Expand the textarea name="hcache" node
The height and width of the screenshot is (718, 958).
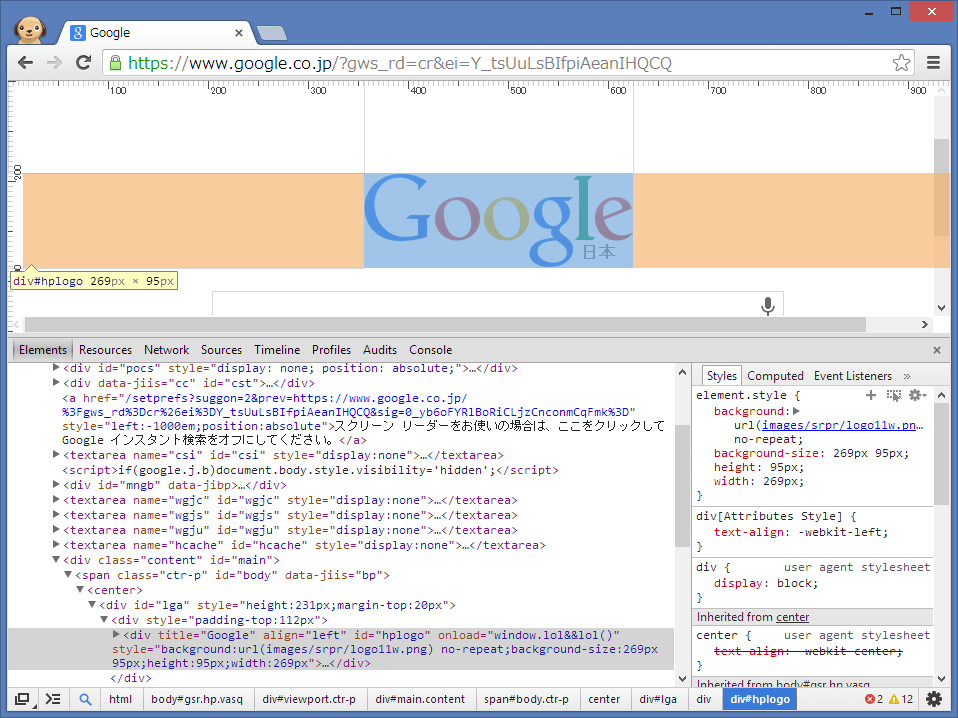56,544
